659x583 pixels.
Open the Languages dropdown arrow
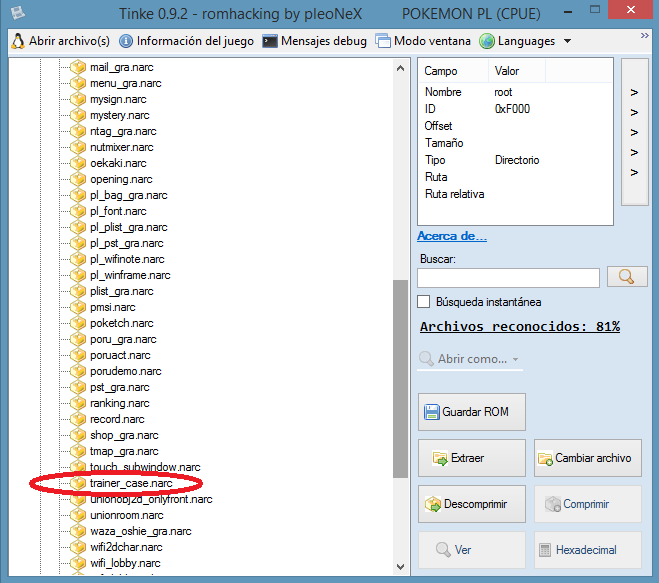pos(567,42)
